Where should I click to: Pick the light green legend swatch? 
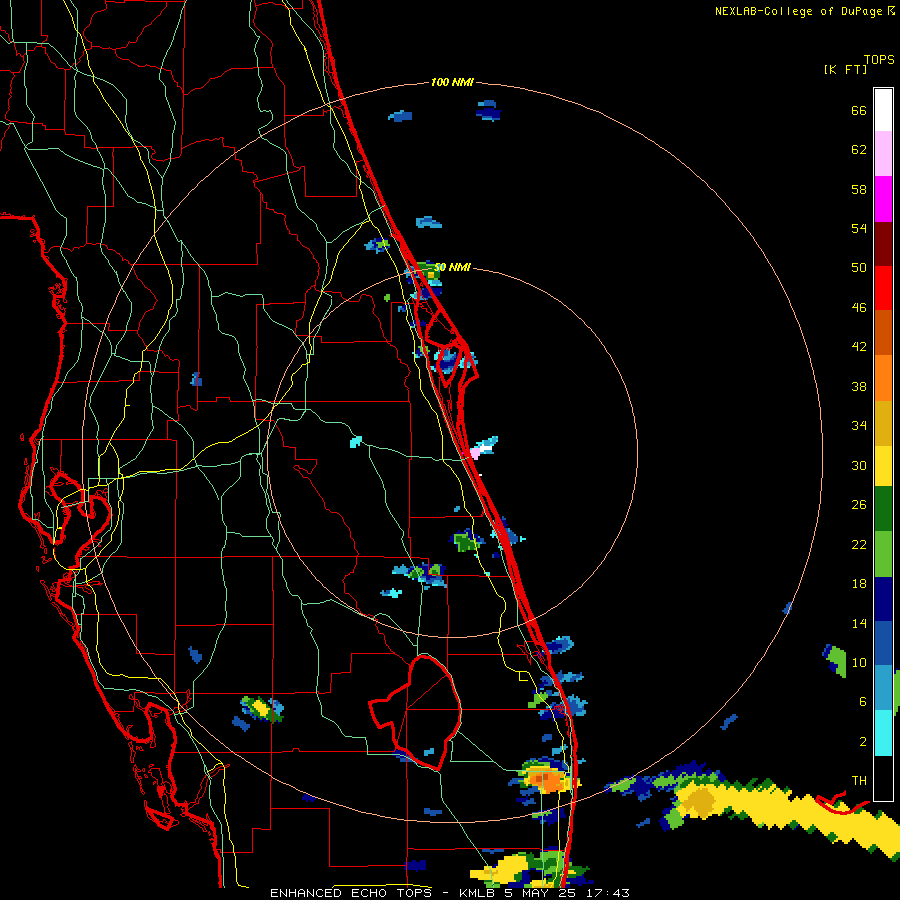click(883, 554)
